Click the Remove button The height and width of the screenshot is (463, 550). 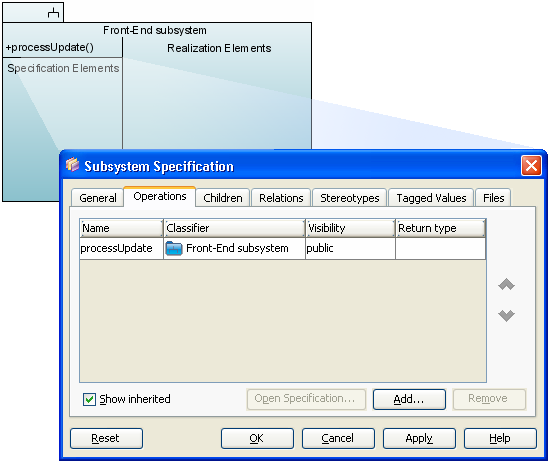pyautogui.click(x=489, y=399)
